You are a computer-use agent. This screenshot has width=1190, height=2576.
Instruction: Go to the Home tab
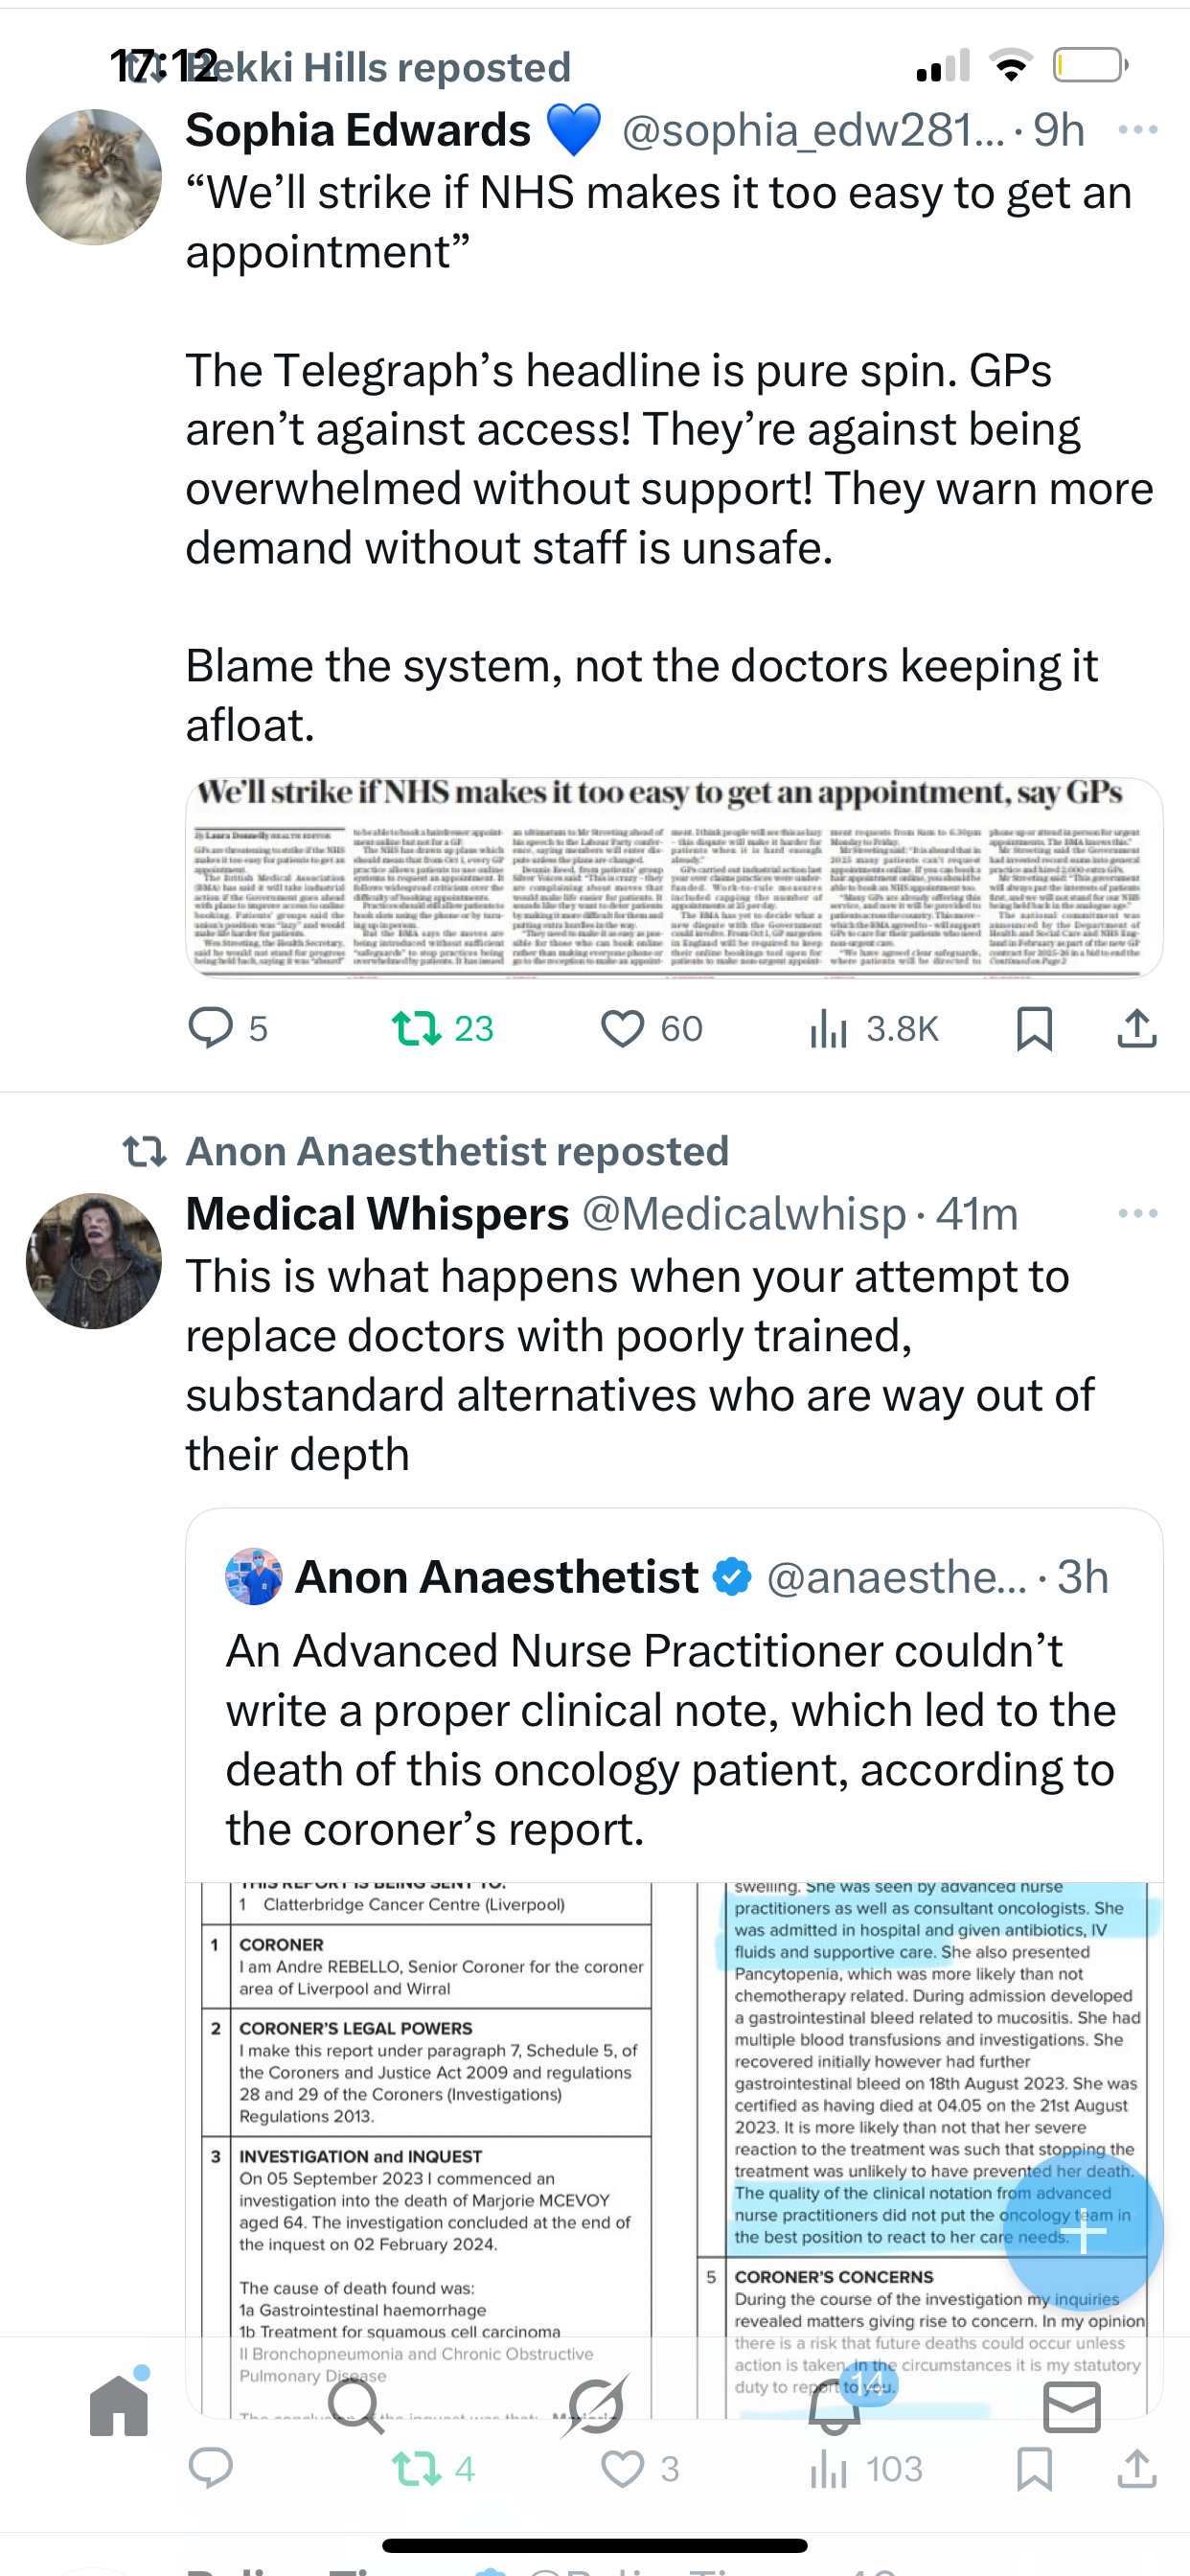click(x=119, y=2405)
